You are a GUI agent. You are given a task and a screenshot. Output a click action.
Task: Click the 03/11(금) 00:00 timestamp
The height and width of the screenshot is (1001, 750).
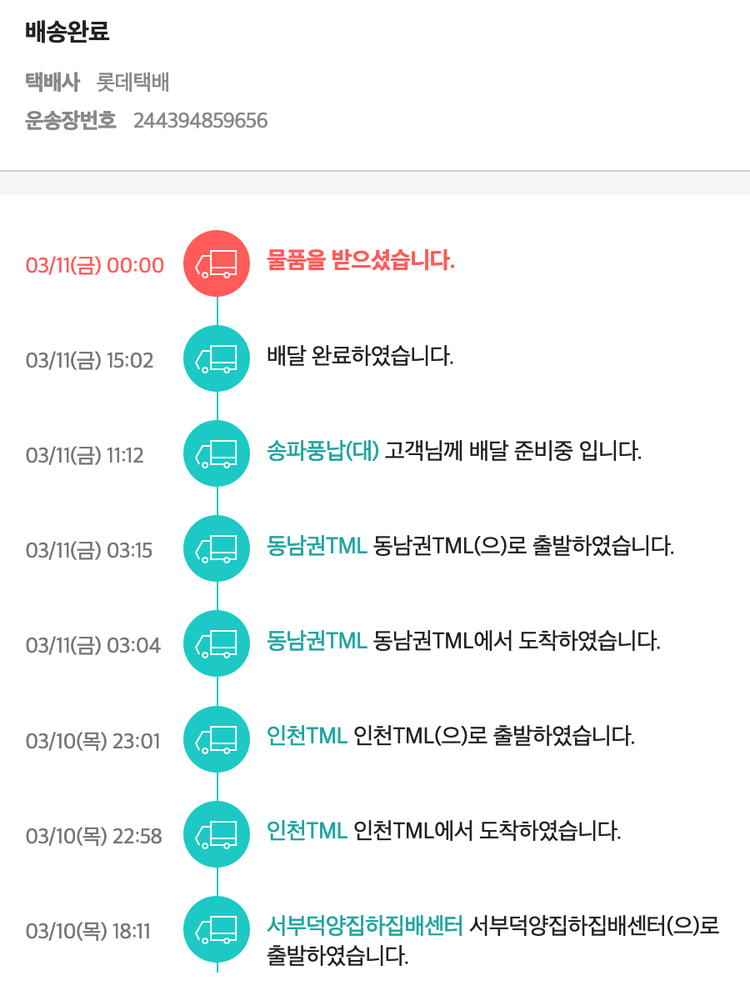pyautogui.click(x=95, y=265)
